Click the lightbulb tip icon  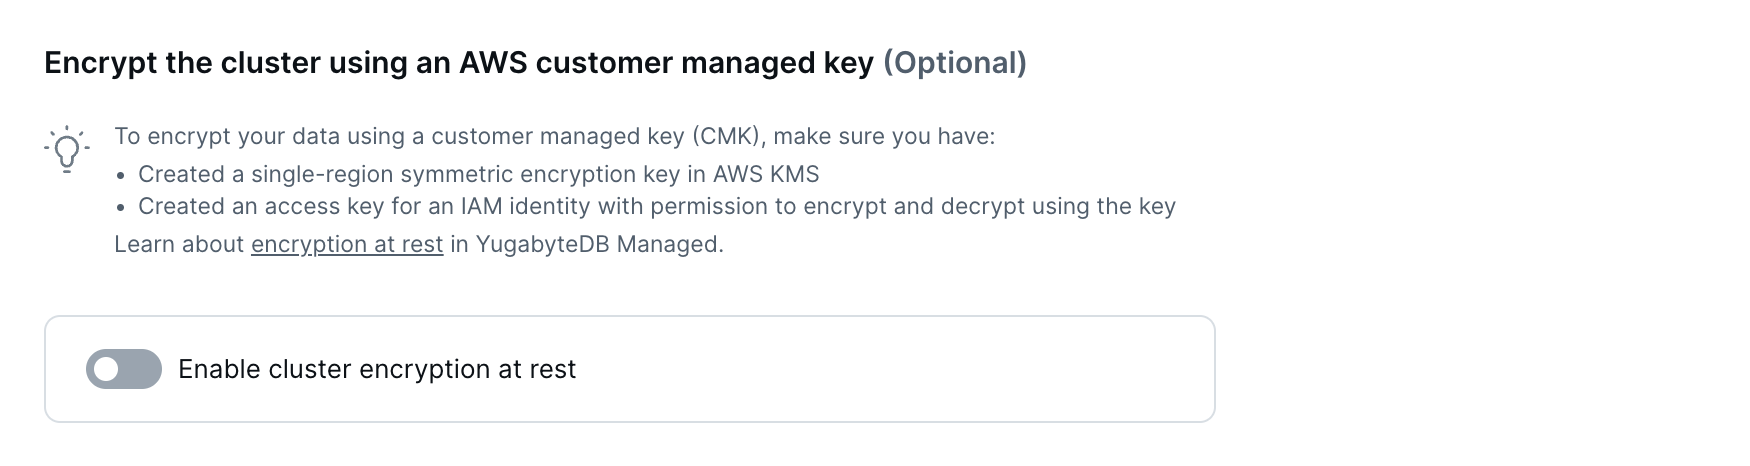(x=67, y=150)
